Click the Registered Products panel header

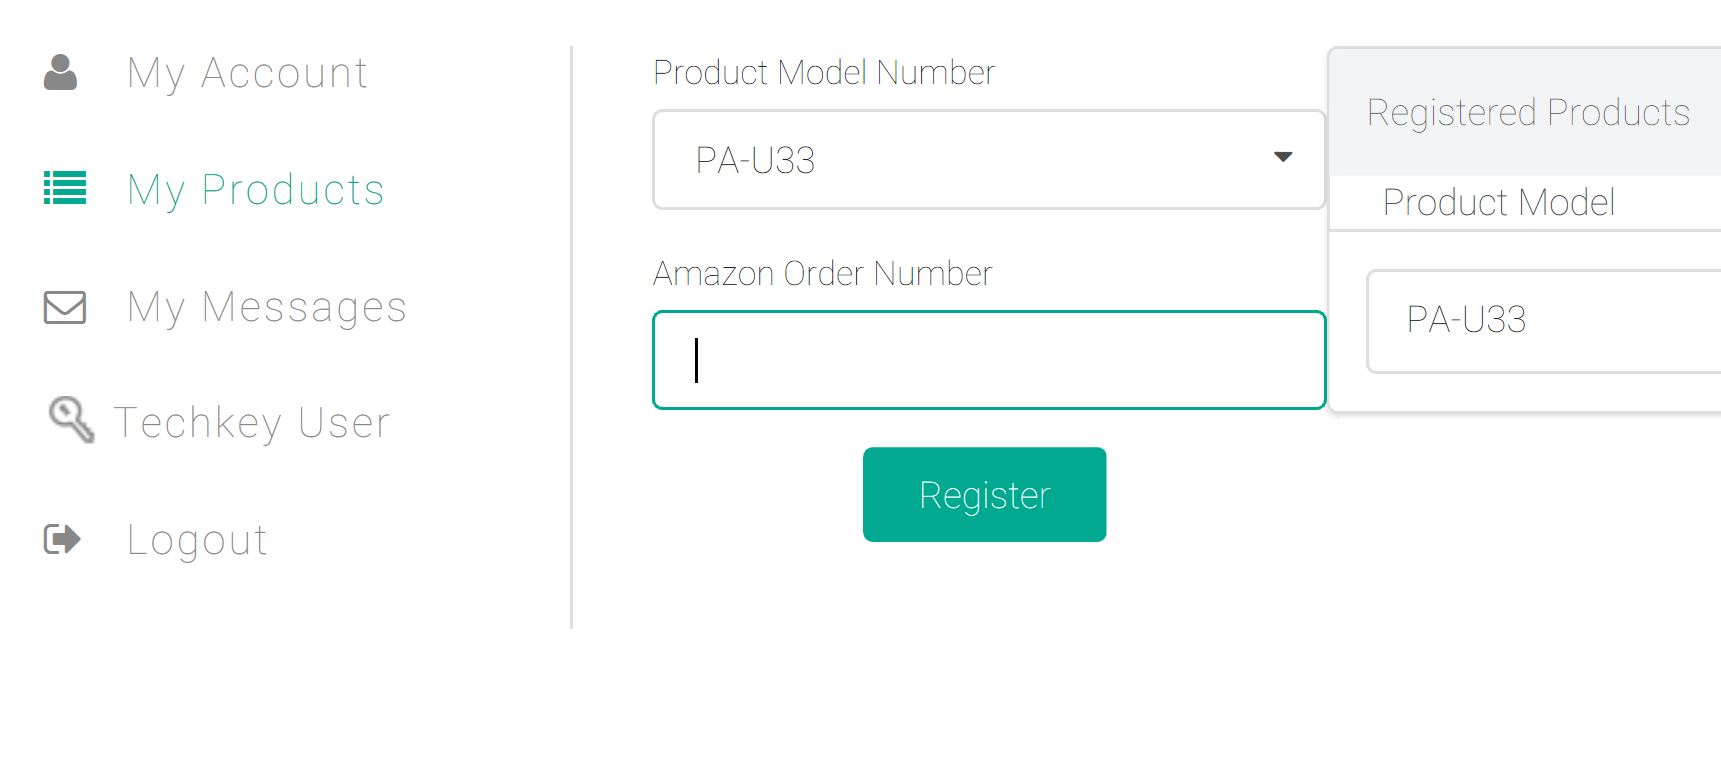pyautogui.click(x=1527, y=113)
